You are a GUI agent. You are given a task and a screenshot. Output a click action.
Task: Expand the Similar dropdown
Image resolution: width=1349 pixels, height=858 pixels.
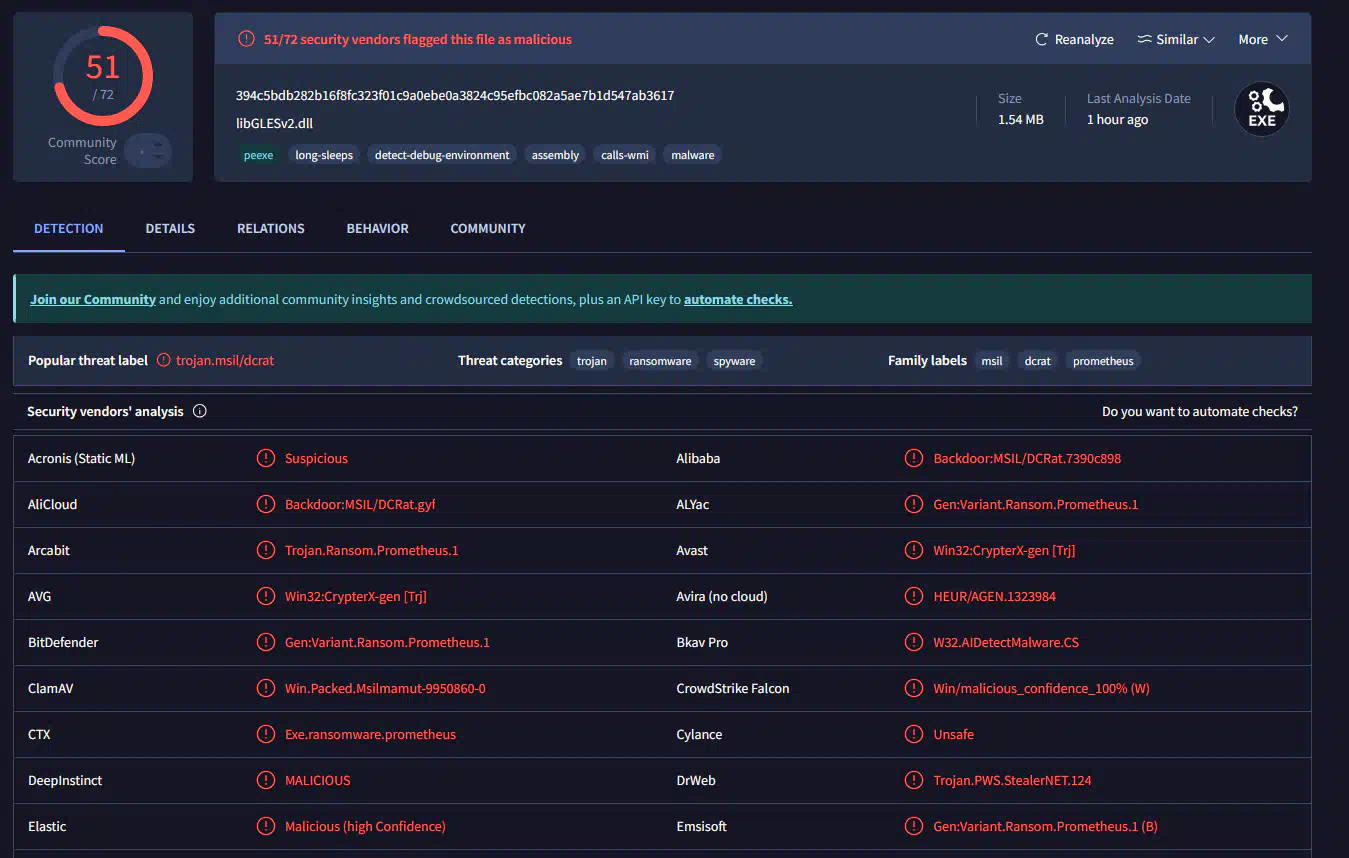[x=1176, y=40]
